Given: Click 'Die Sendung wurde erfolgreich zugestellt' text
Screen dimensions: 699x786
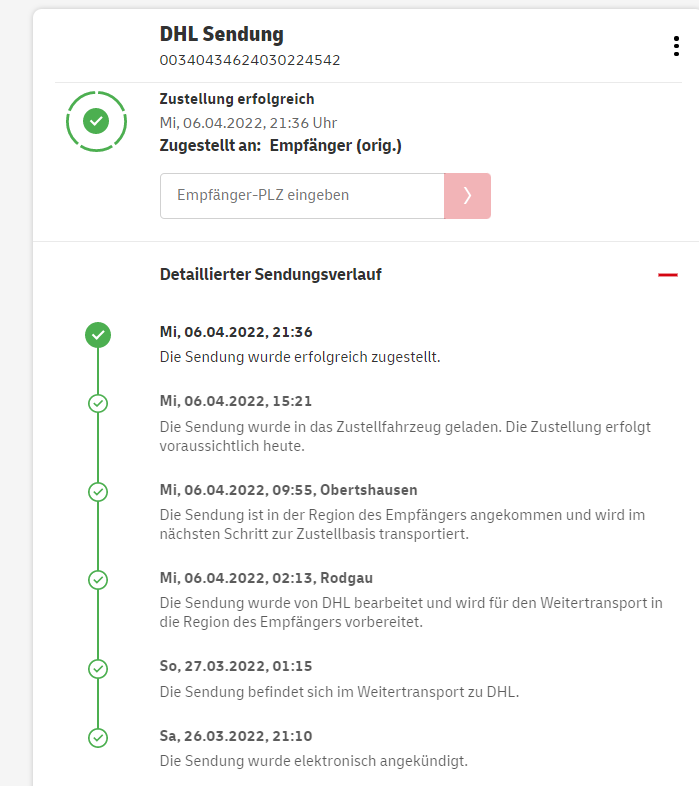Looking at the screenshot, I should (x=300, y=356).
